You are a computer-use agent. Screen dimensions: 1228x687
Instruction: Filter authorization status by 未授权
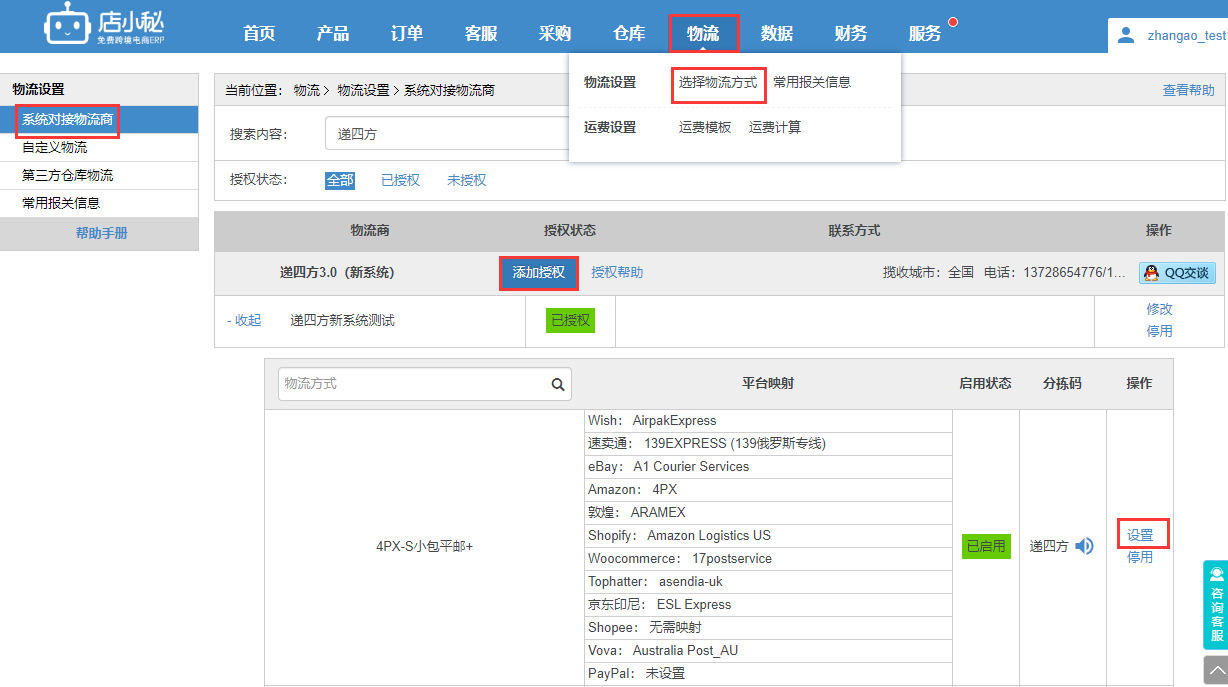(466, 180)
